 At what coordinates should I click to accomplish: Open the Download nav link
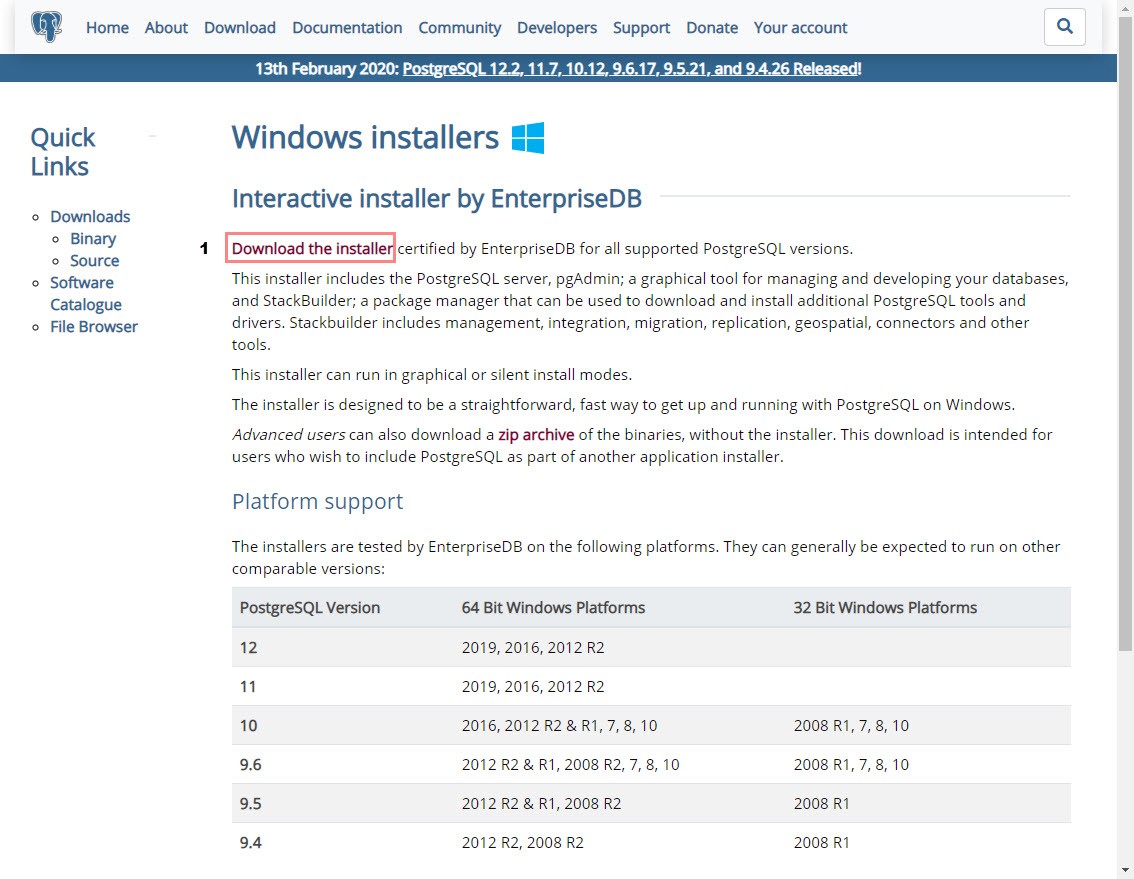coord(240,28)
